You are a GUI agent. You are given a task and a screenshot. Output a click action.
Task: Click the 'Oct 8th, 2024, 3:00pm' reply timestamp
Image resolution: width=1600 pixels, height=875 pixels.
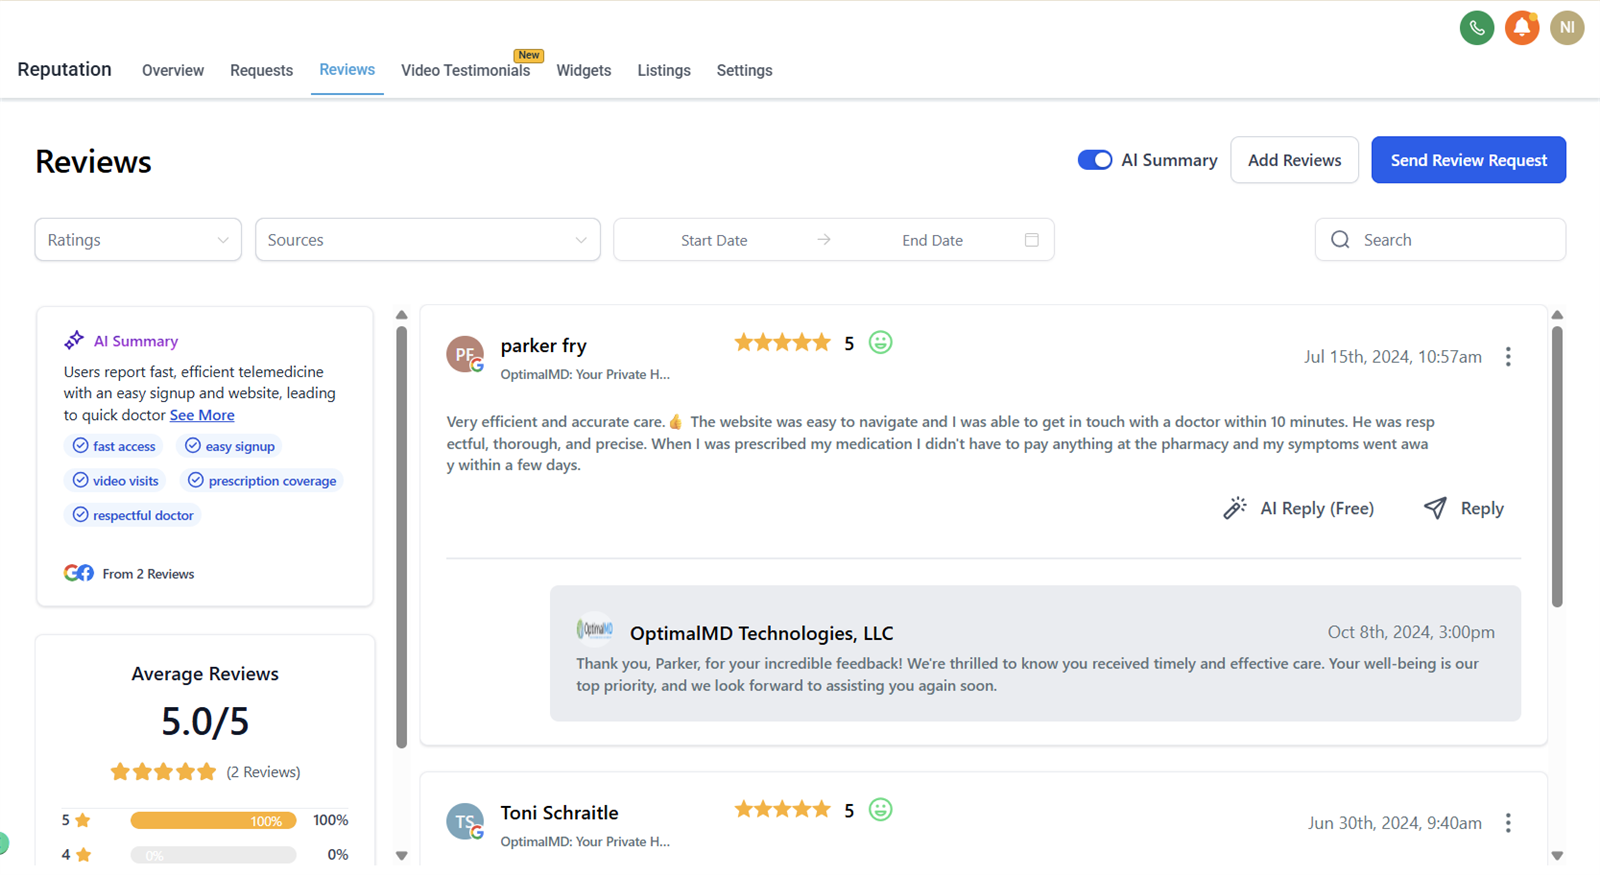coord(1411,632)
